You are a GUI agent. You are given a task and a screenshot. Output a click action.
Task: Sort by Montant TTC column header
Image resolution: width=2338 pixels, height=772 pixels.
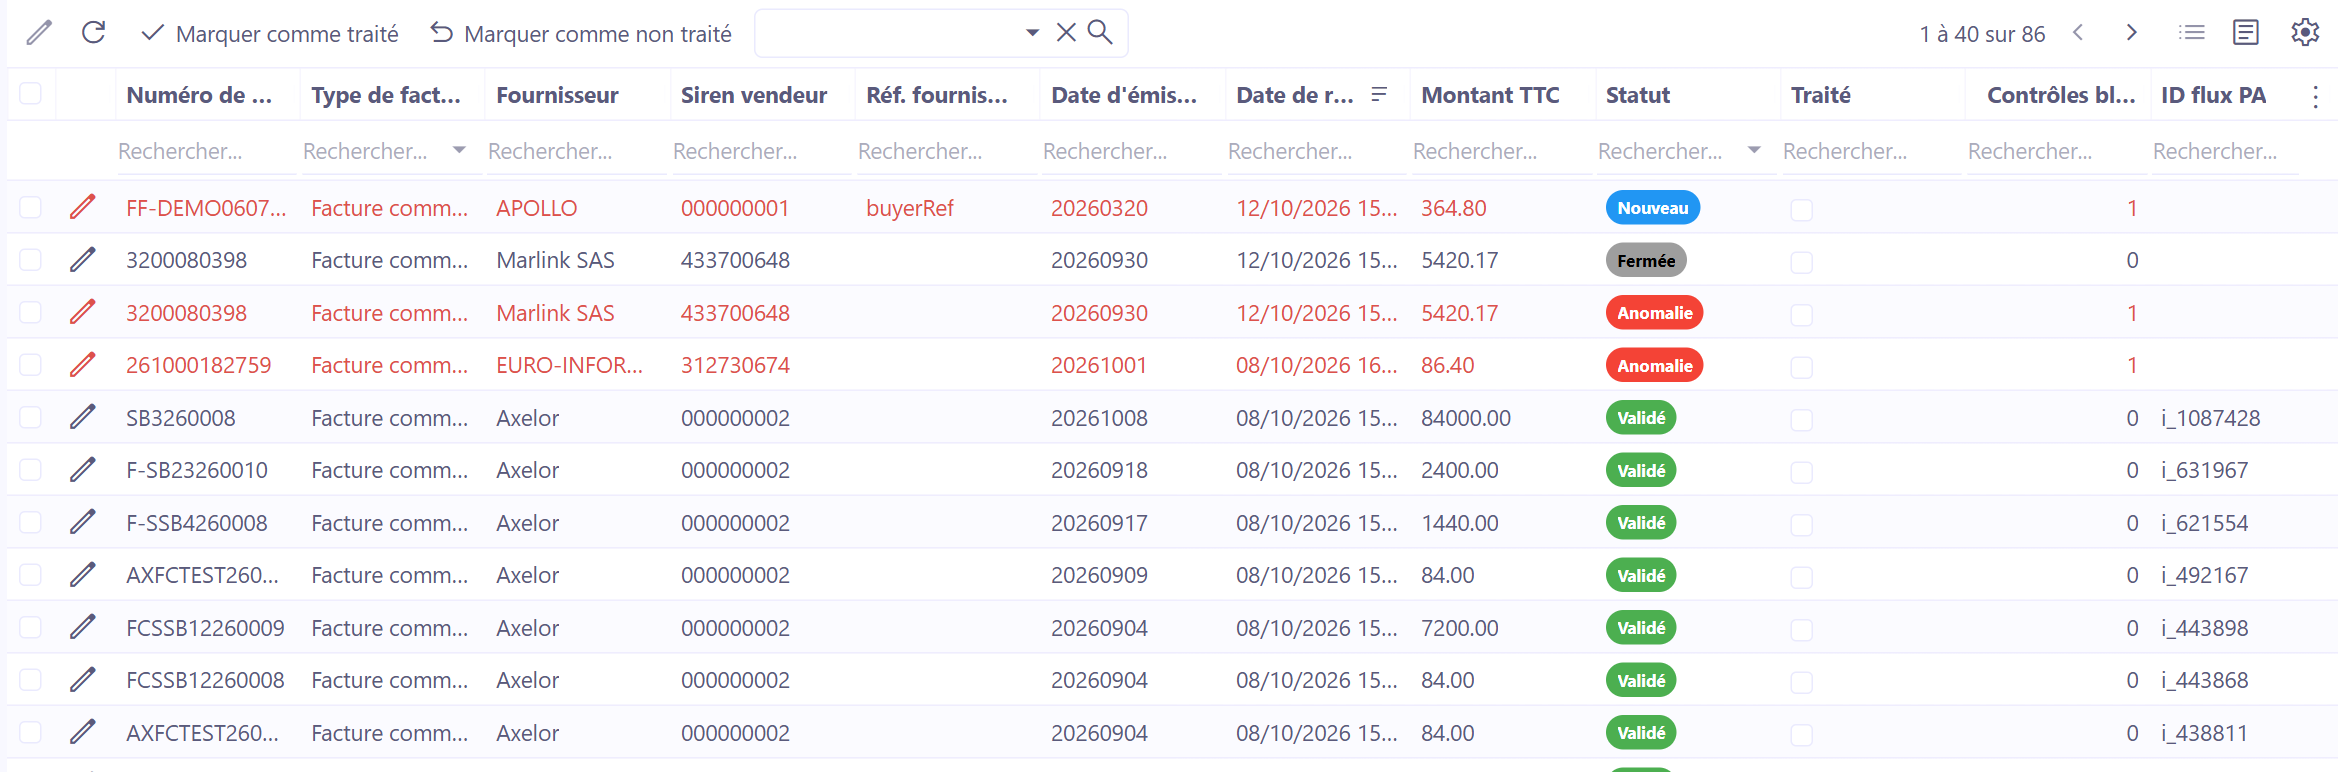click(1490, 95)
